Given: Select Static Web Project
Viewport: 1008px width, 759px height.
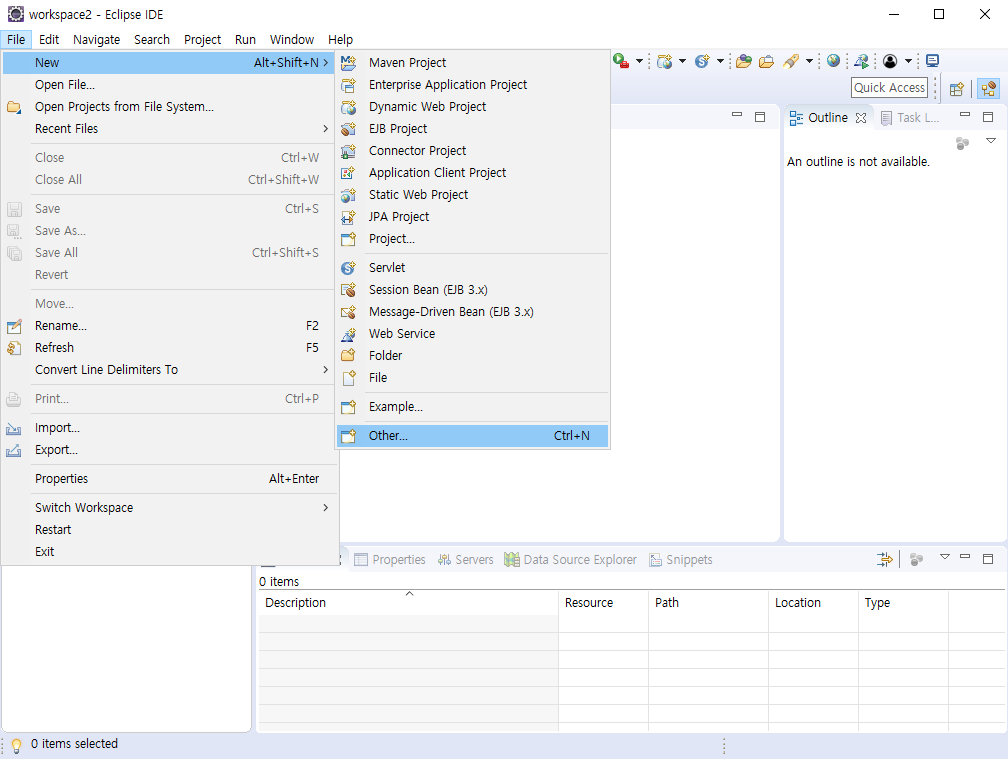Looking at the screenshot, I should 472,195.
